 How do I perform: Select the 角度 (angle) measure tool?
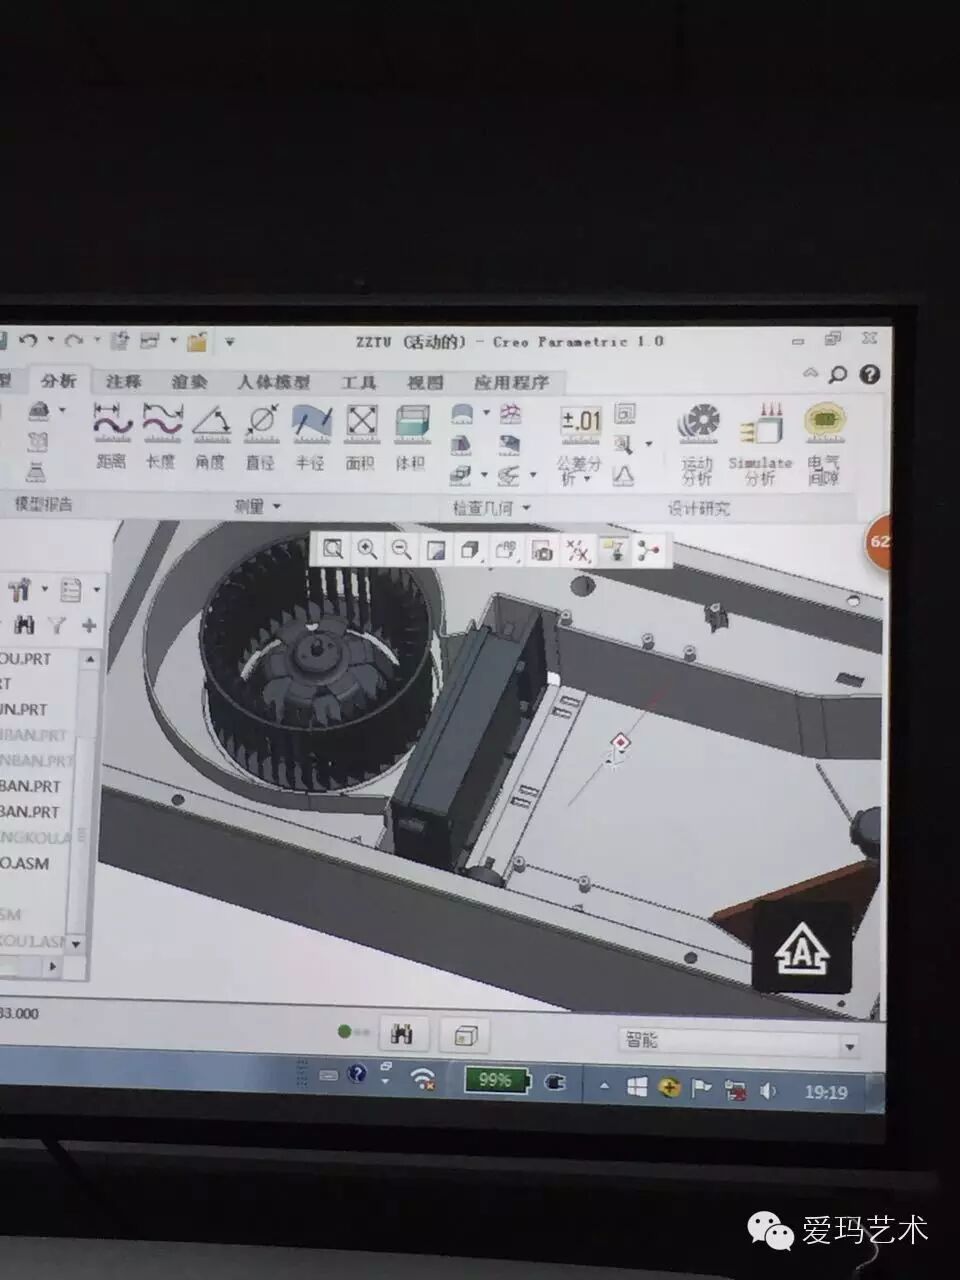210,436
